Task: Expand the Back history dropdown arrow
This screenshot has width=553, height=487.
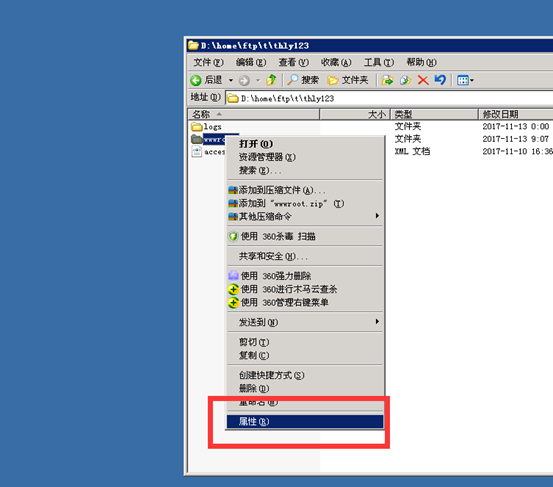Action: (x=231, y=80)
